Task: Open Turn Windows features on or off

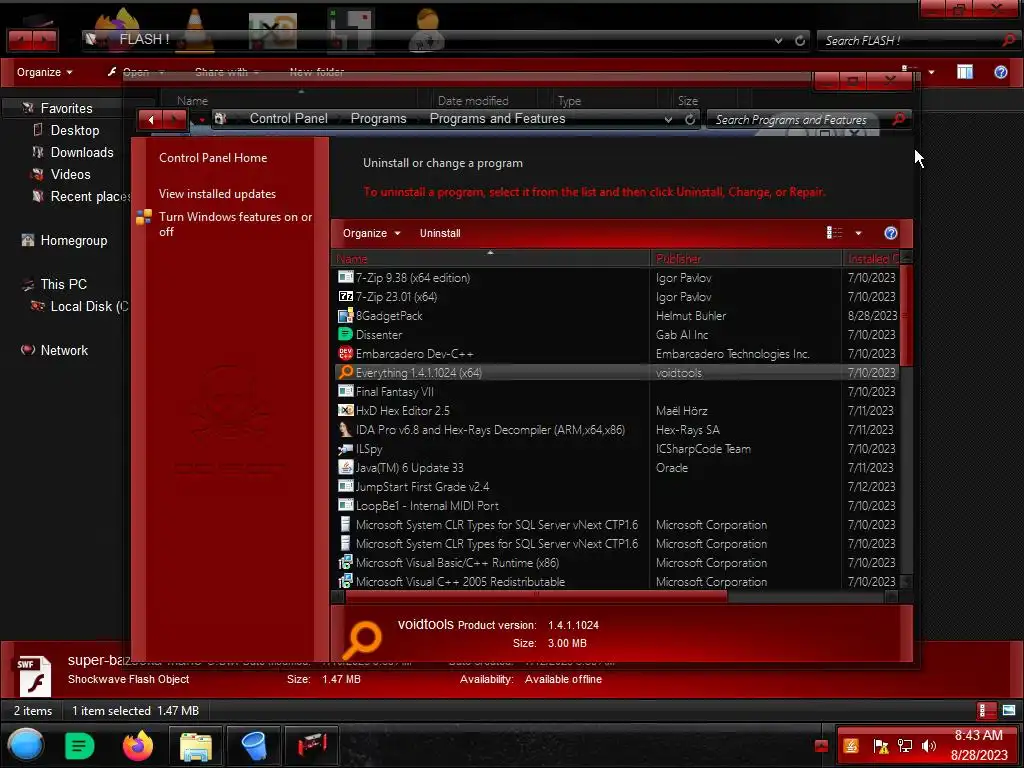Action: pos(235,224)
